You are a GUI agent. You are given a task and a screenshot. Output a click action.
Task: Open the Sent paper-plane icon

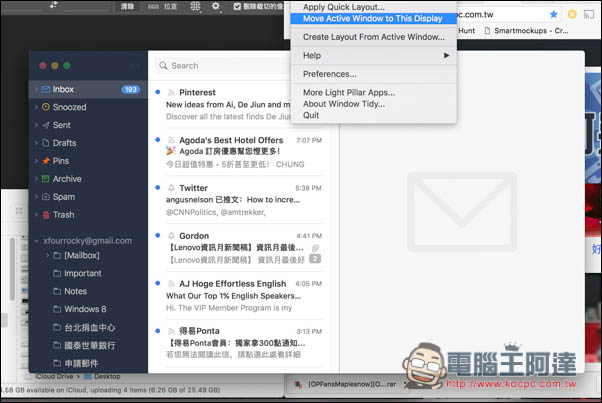pos(46,125)
